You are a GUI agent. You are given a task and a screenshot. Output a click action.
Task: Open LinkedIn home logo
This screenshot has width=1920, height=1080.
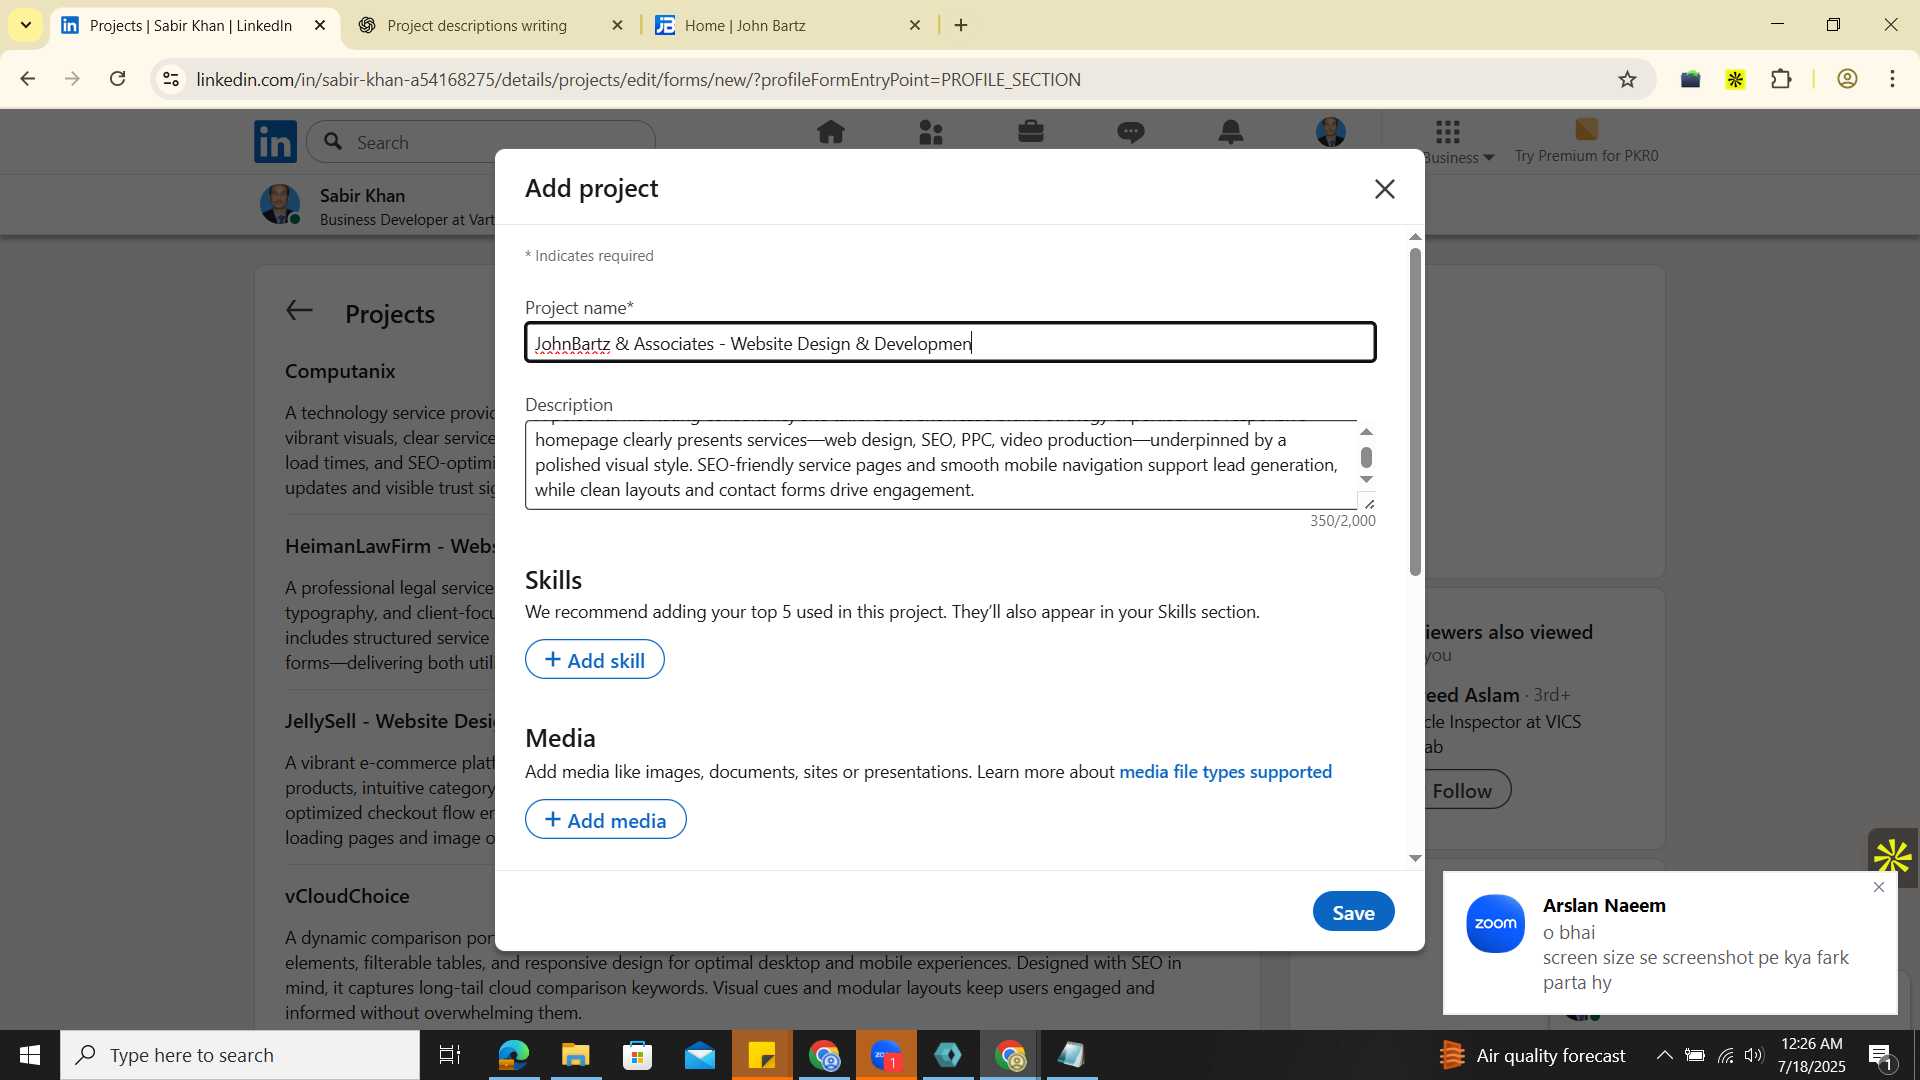tap(275, 142)
